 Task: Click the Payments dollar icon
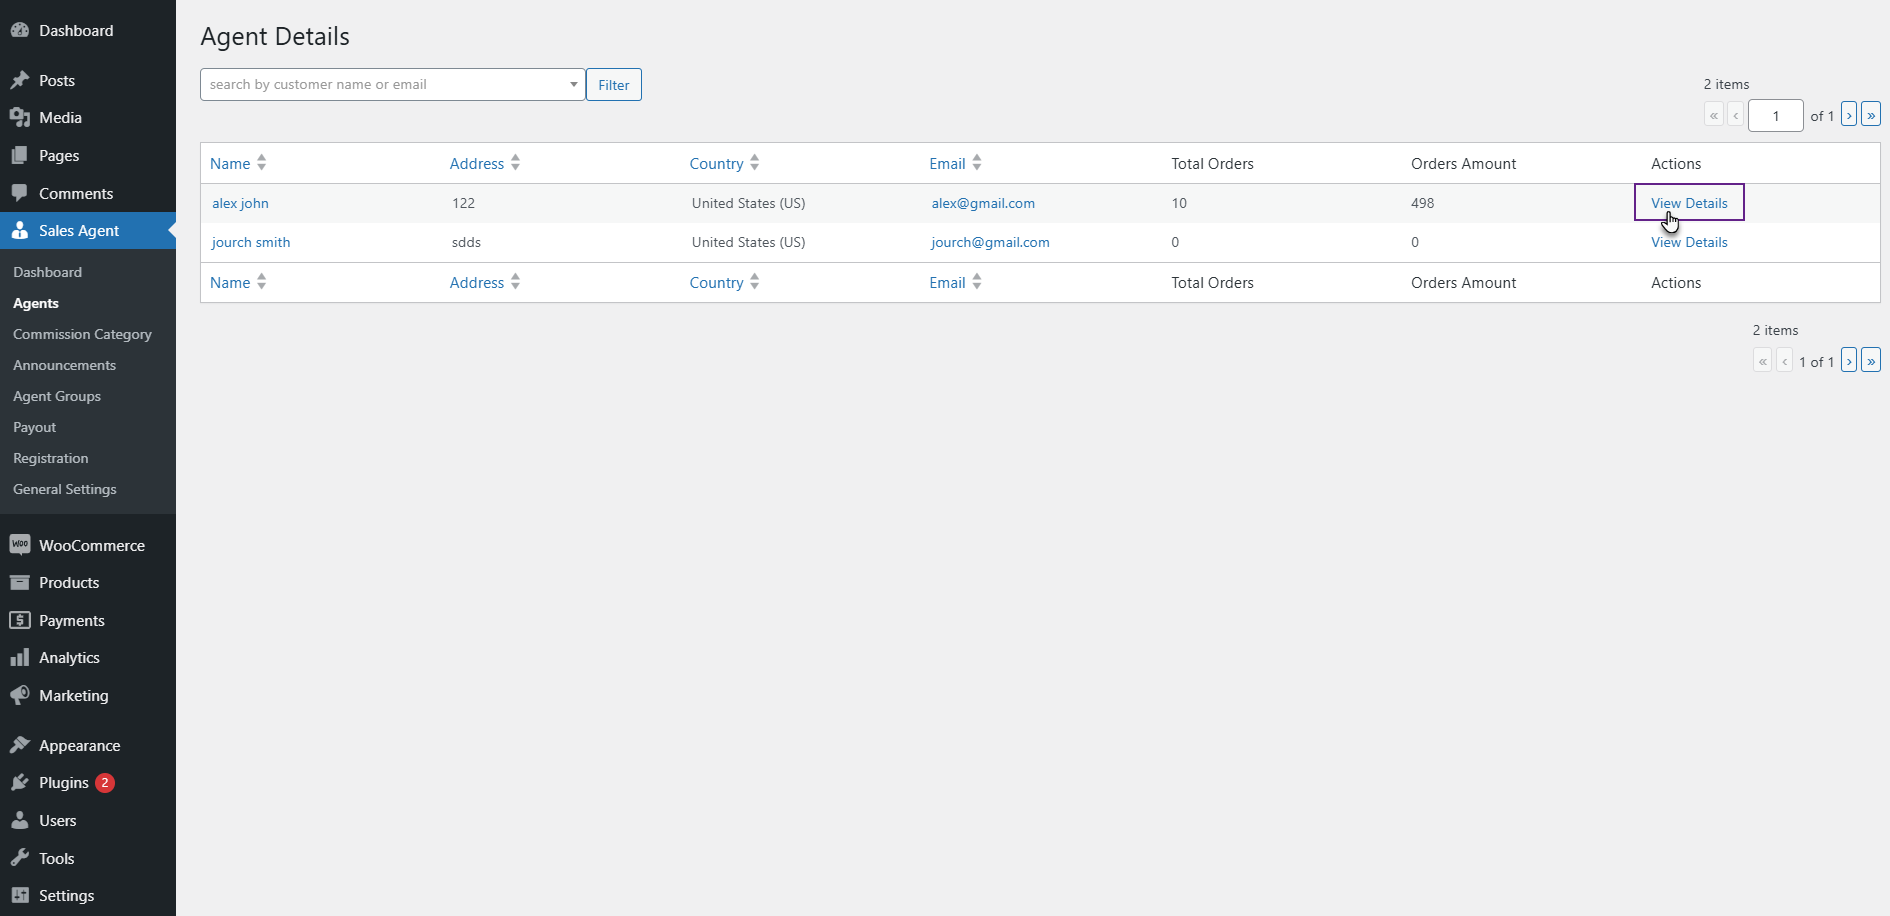[20, 620]
